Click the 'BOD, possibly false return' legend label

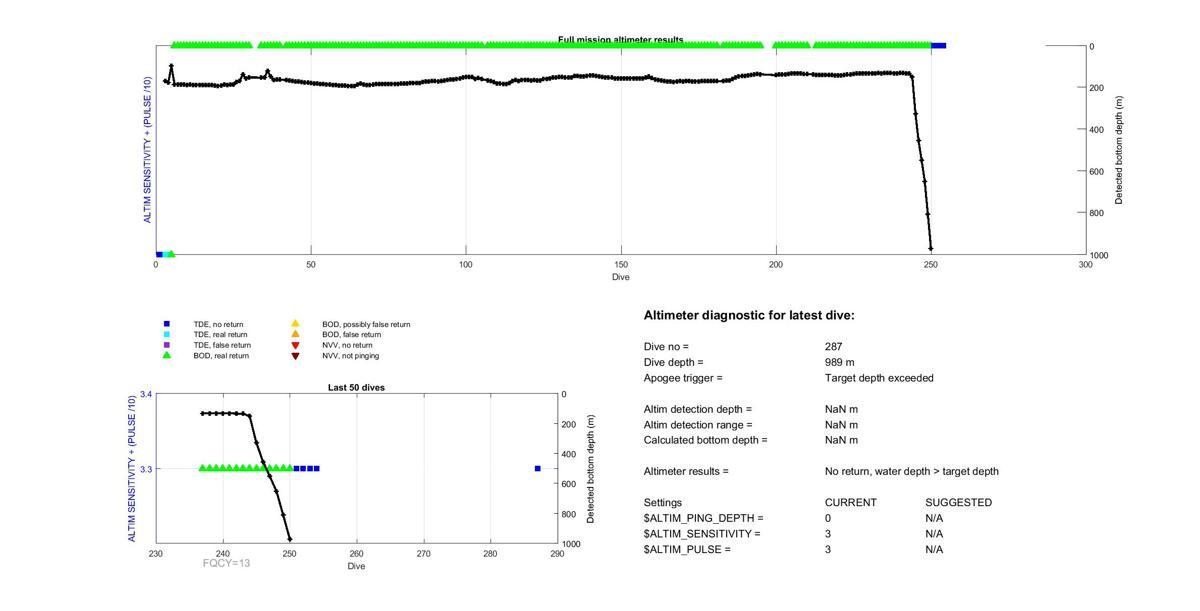[366, 324]
